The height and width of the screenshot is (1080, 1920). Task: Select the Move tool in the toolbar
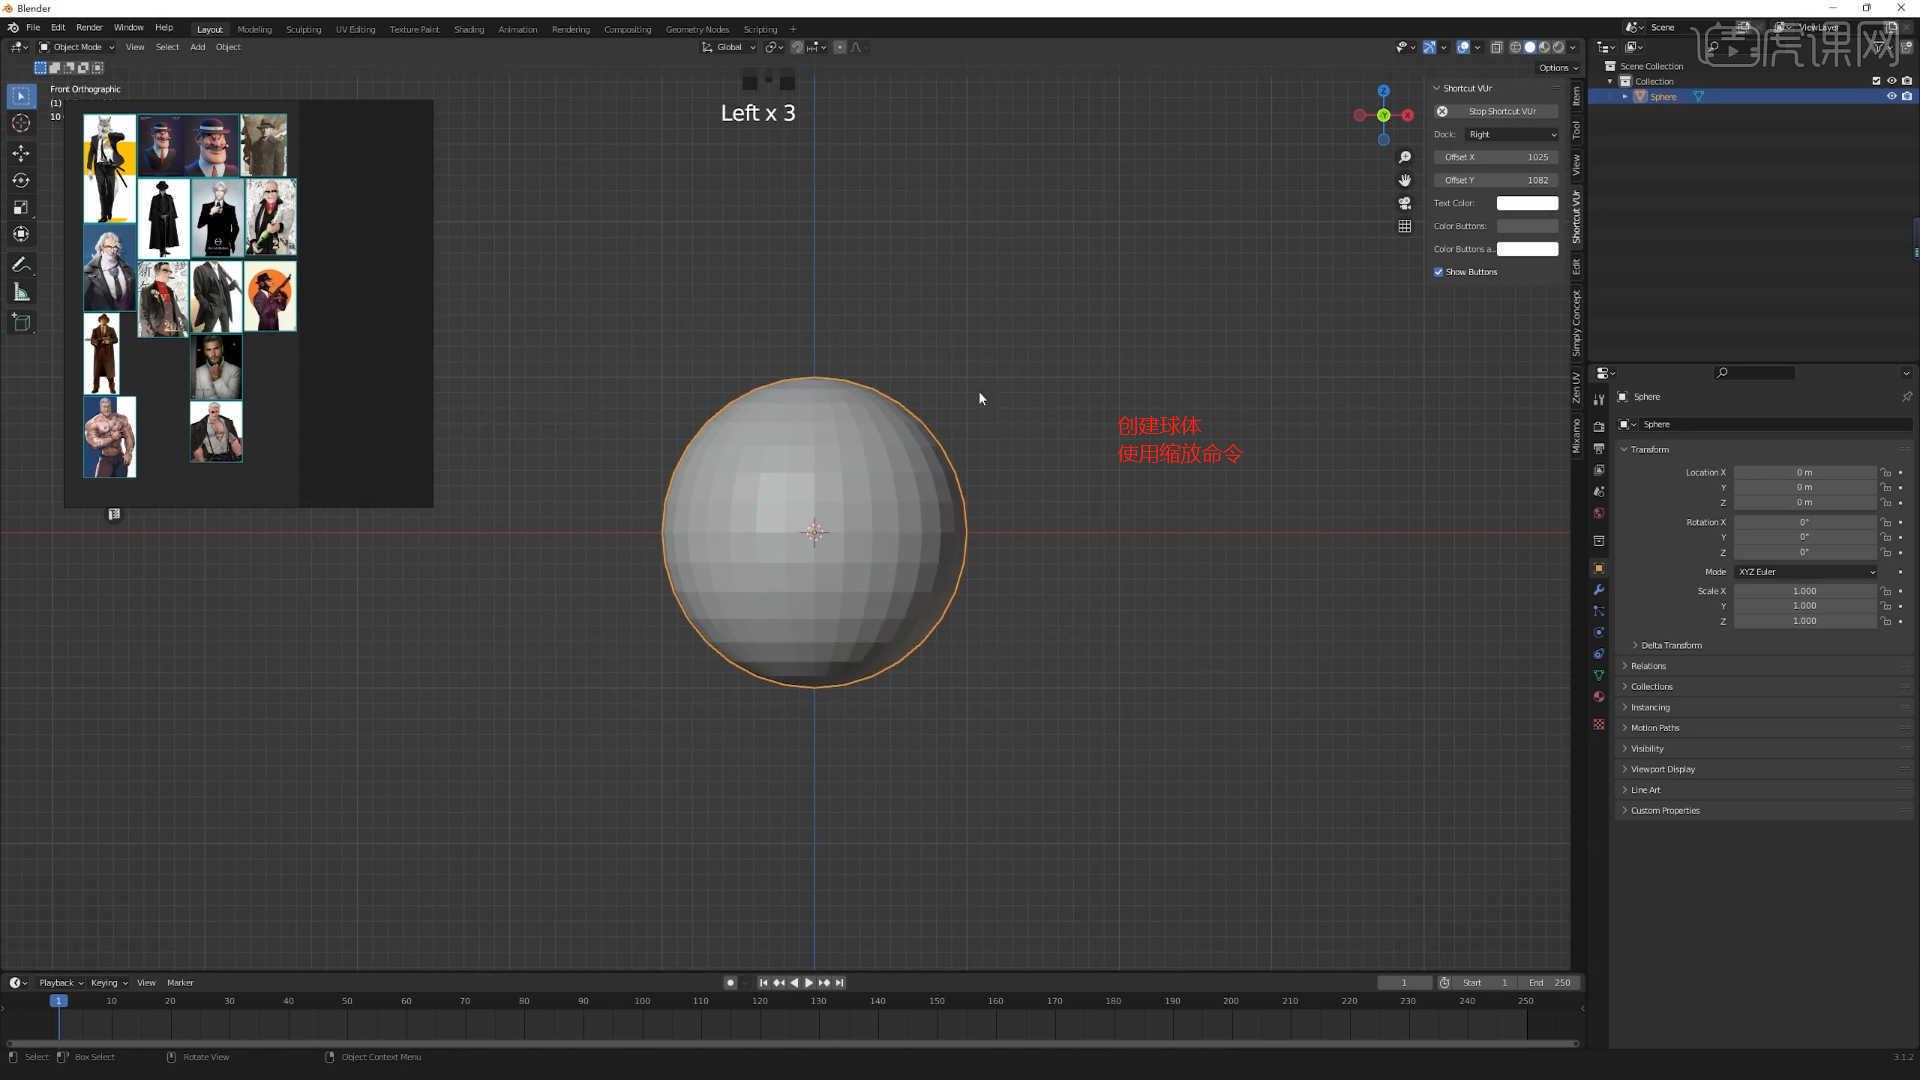click(21, 153)
